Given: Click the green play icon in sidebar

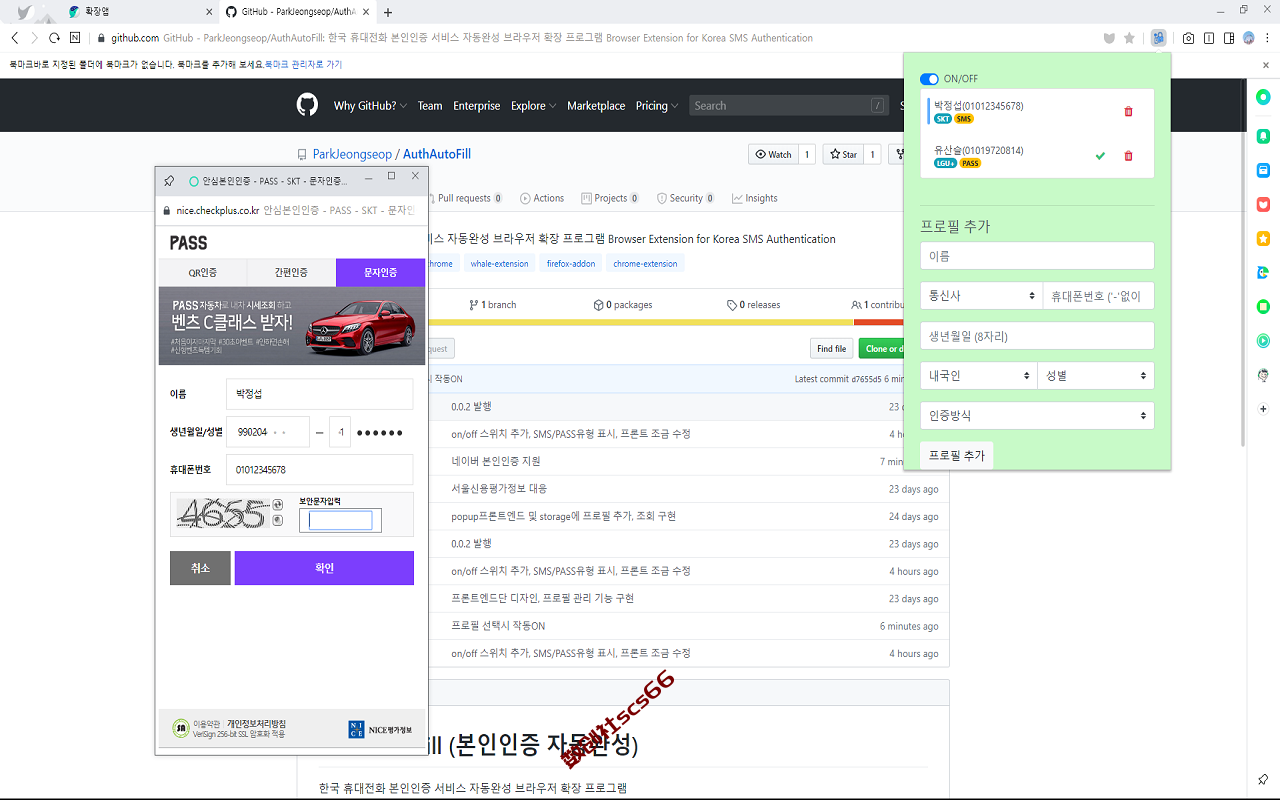Looking at the screenshot, I should point(1263,341).
